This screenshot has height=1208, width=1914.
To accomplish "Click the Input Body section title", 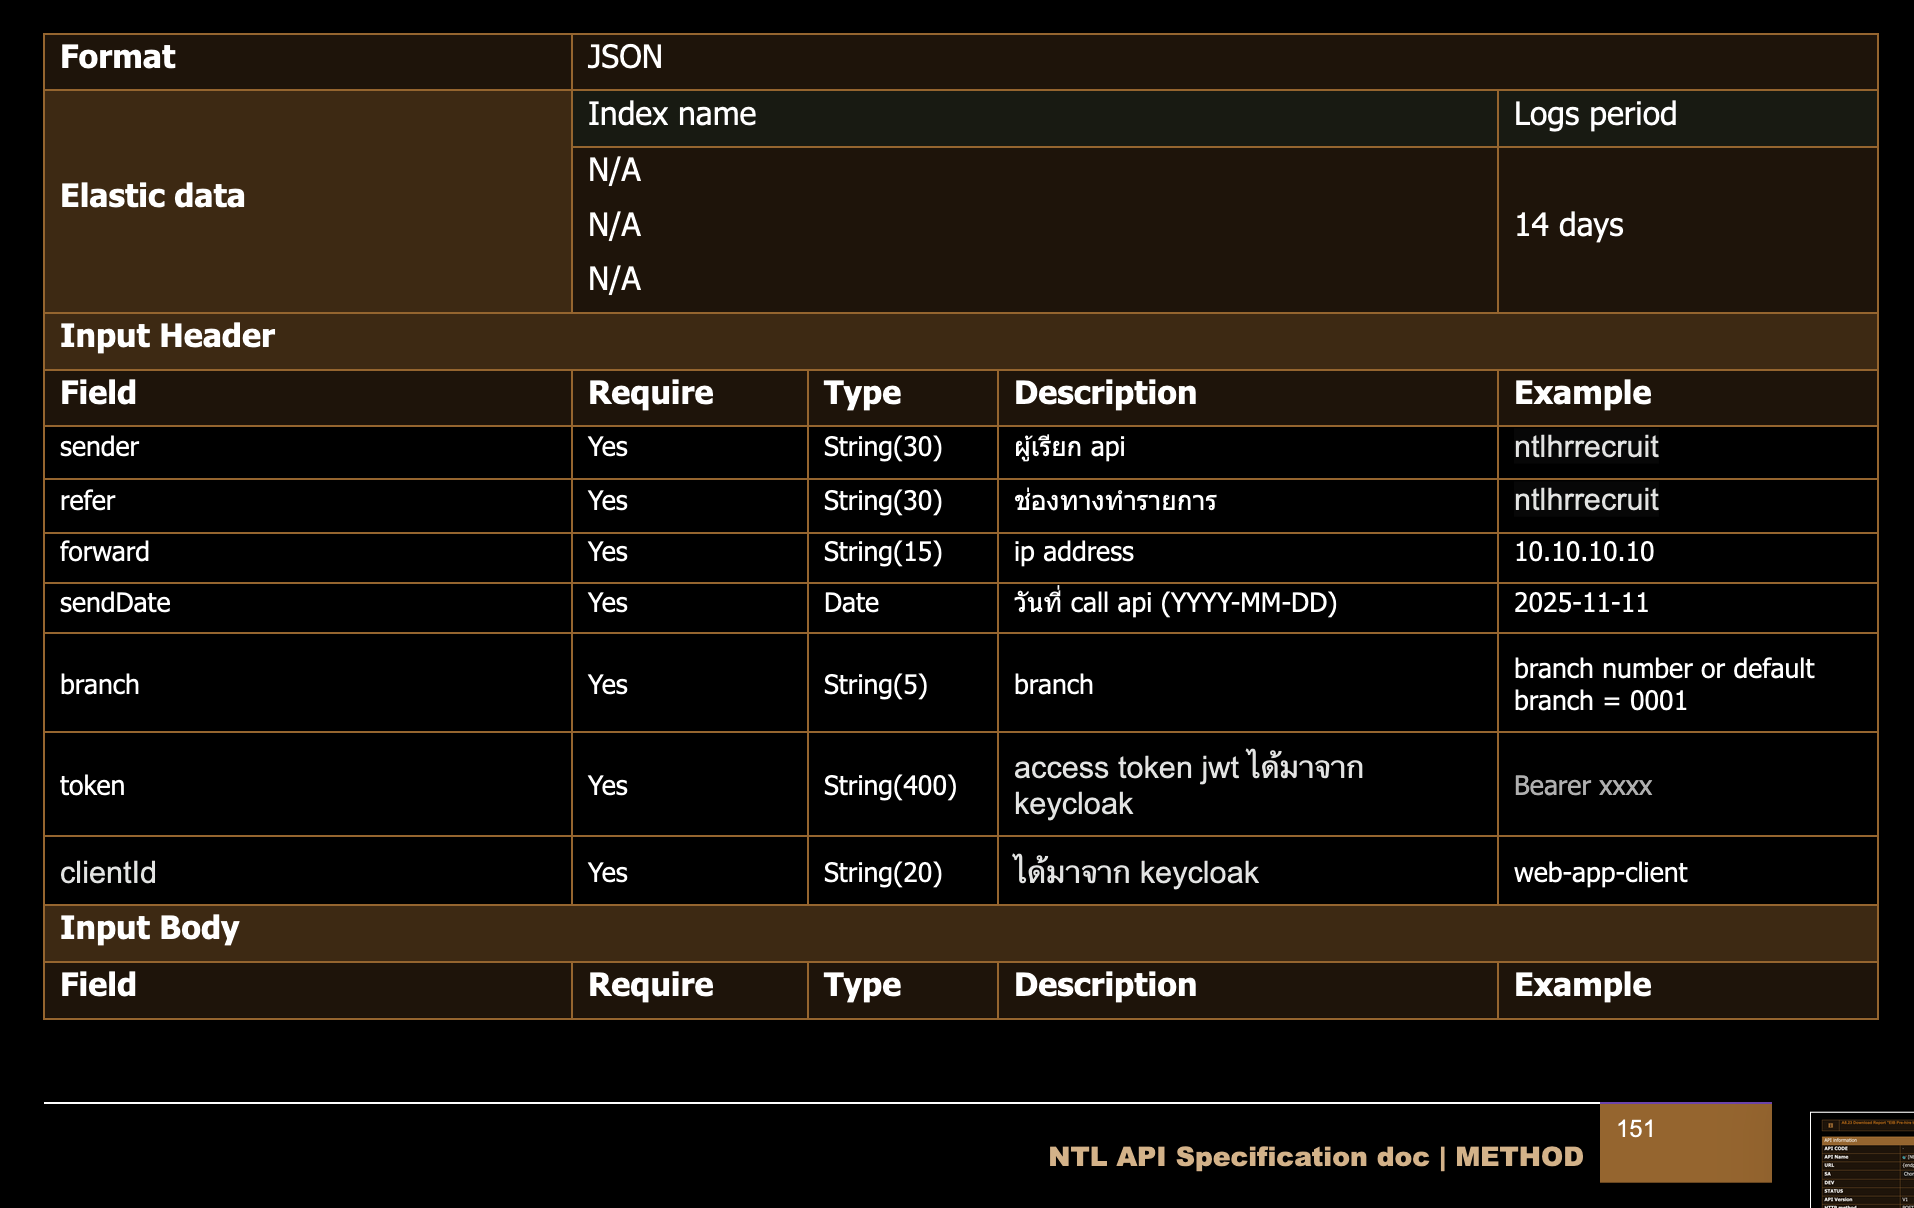I will 150,929.
